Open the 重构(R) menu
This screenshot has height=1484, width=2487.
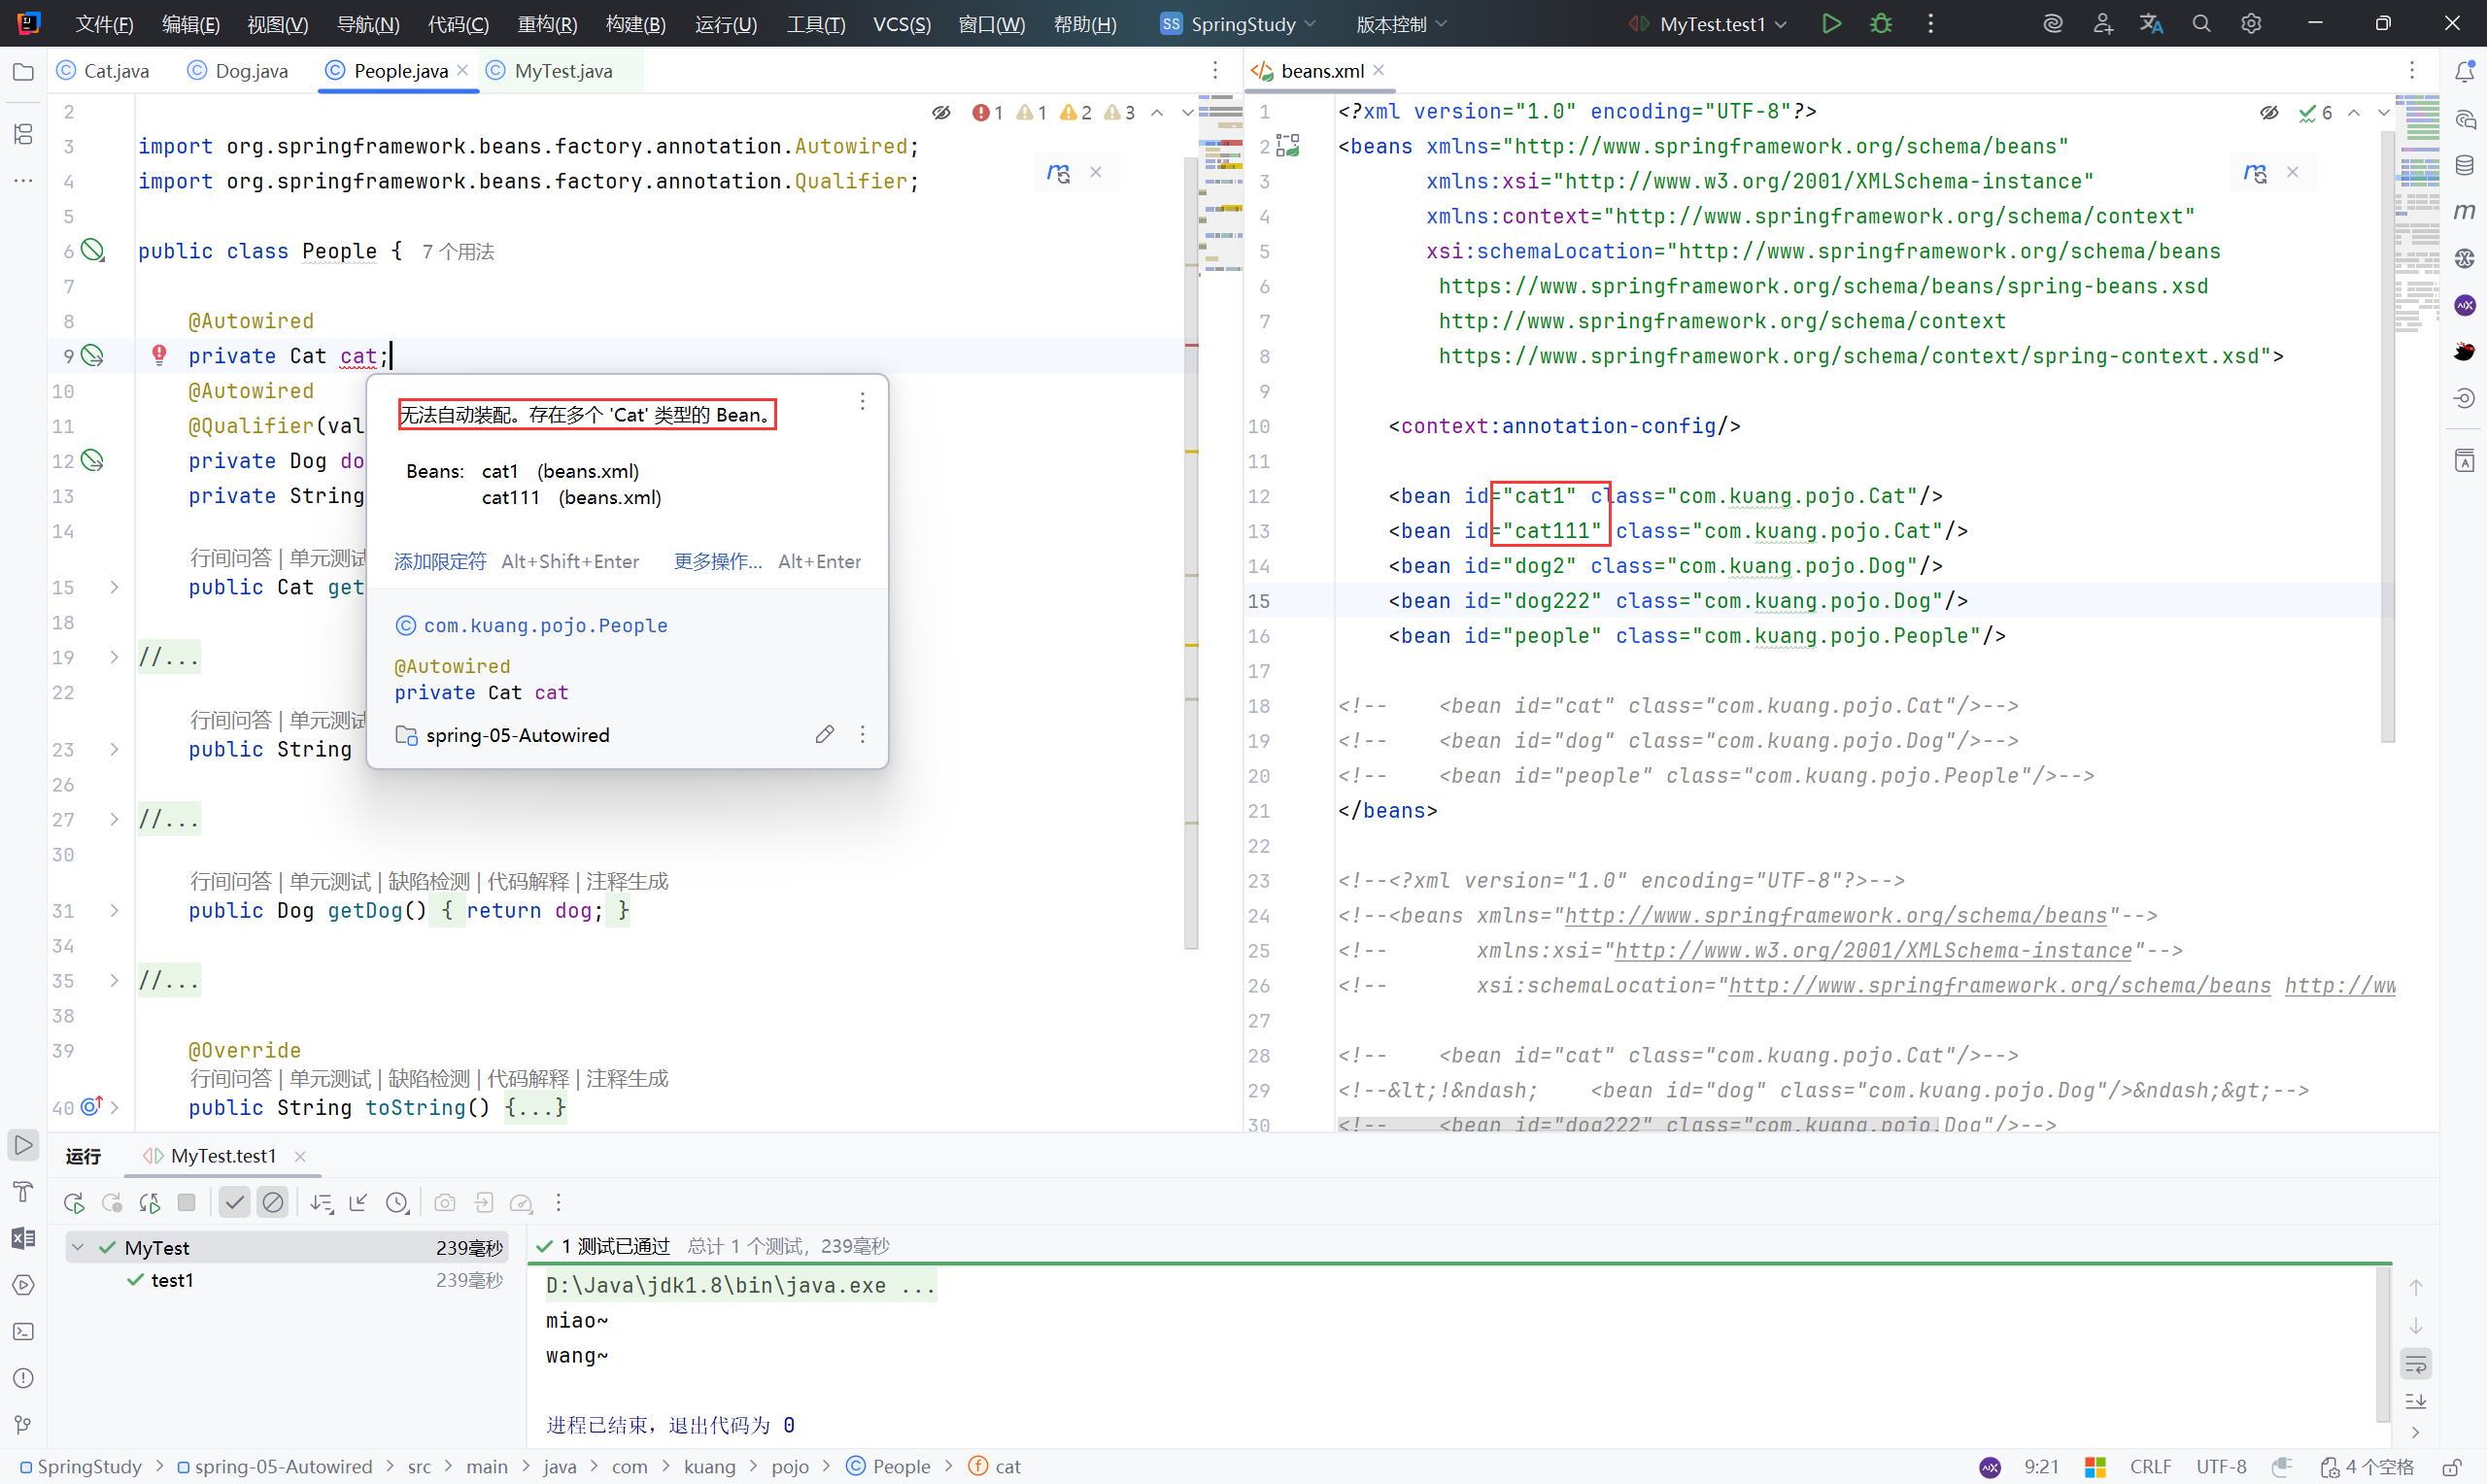[547, 24]
